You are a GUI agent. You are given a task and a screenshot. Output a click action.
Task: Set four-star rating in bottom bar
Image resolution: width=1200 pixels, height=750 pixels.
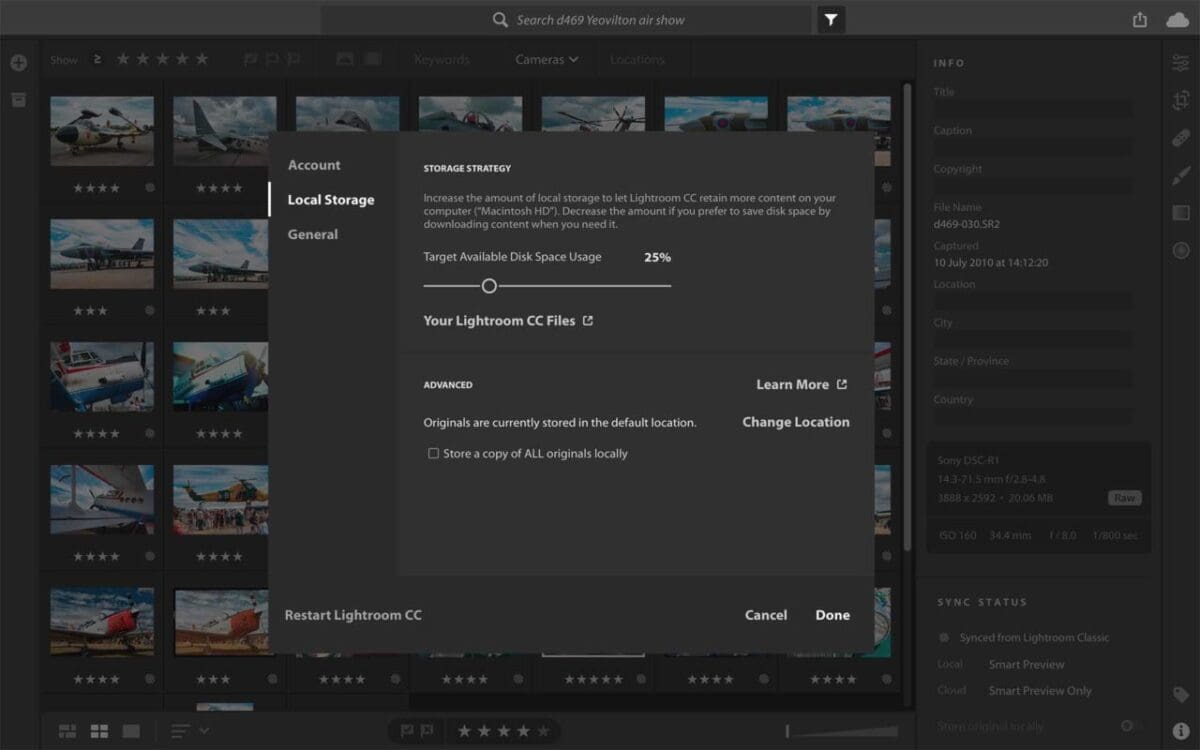pos(524,731)
